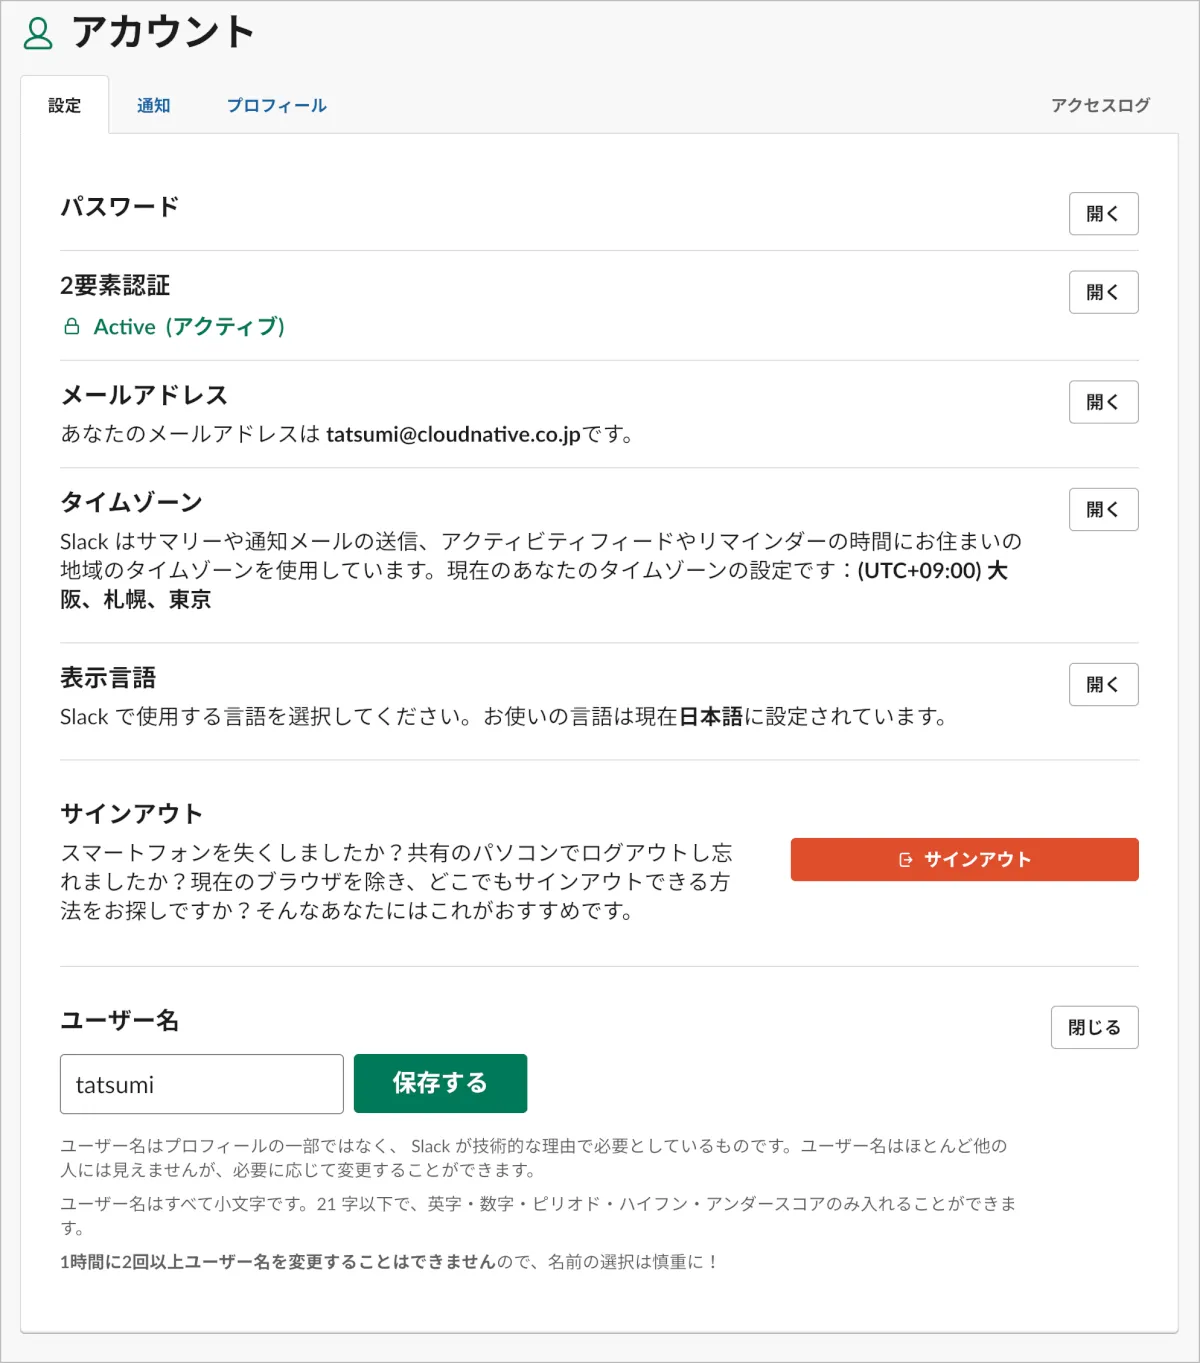Switch to the プロフィール tab
Viewport: 1200px width, 1363px height.
(x=276, y=105)
